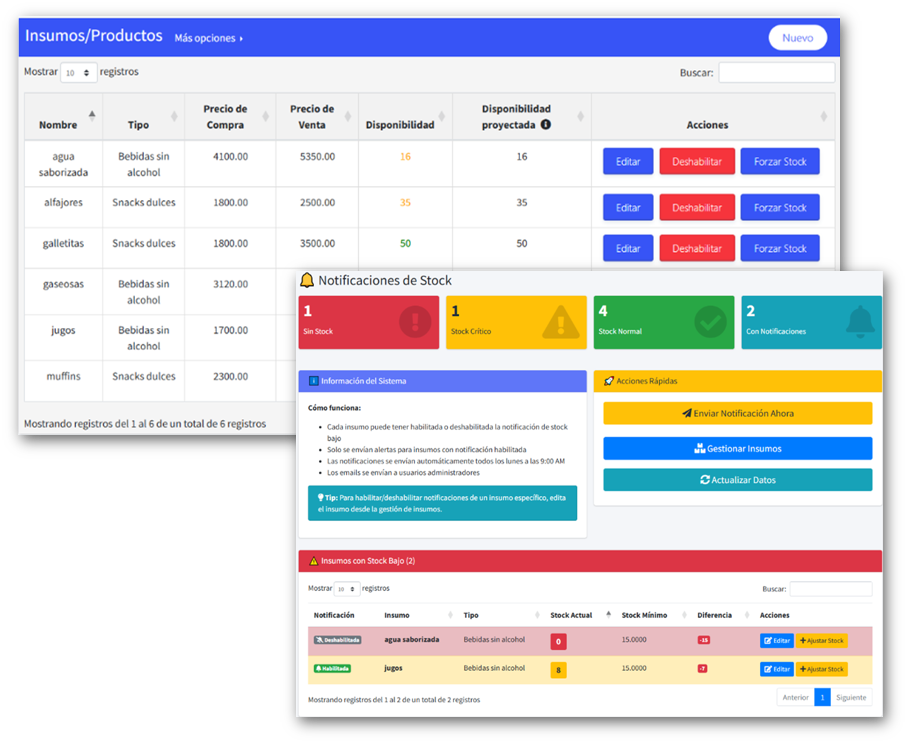Toggle the Habilitada notification badge for jugos
The height and width of the screenshot is (744, 908).
(x=336, y=668)
